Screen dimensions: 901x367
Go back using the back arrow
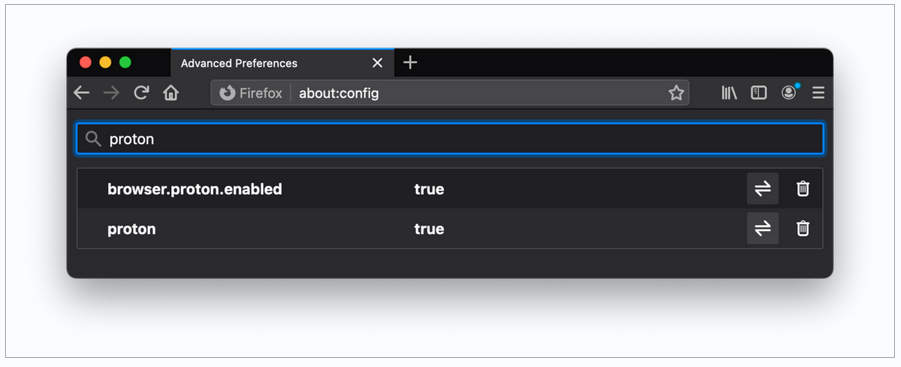82,93
